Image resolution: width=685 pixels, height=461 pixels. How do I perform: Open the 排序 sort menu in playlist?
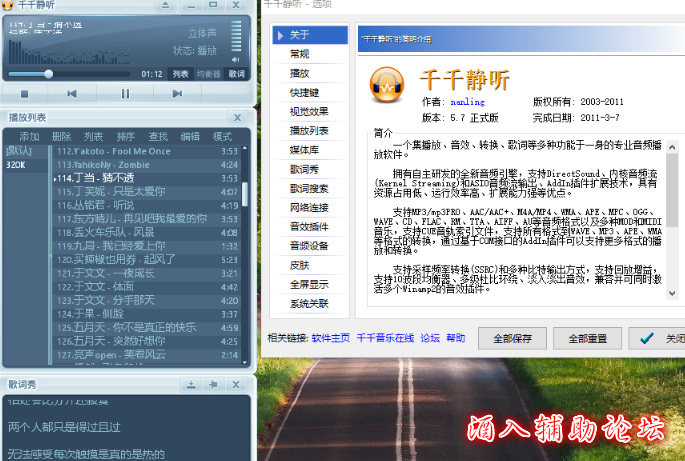coord(125,136)
